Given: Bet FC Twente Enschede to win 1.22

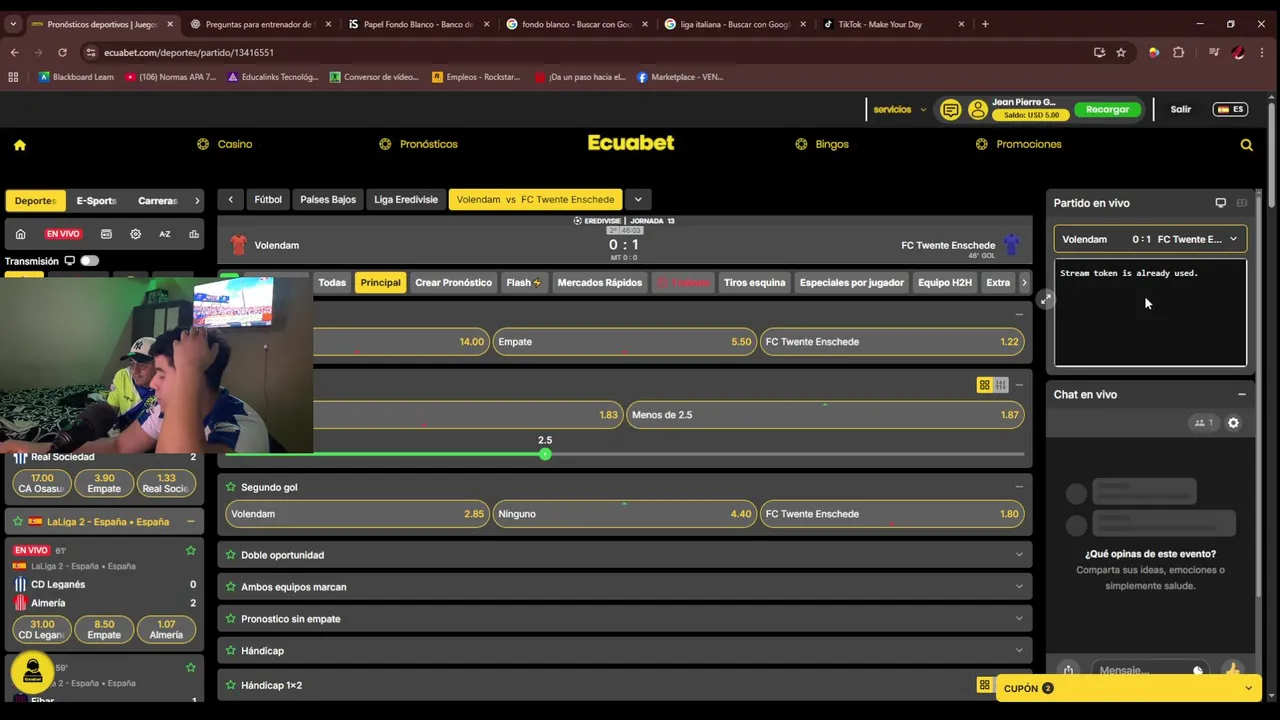Looking at the screenshot, I should pos(892,342).
